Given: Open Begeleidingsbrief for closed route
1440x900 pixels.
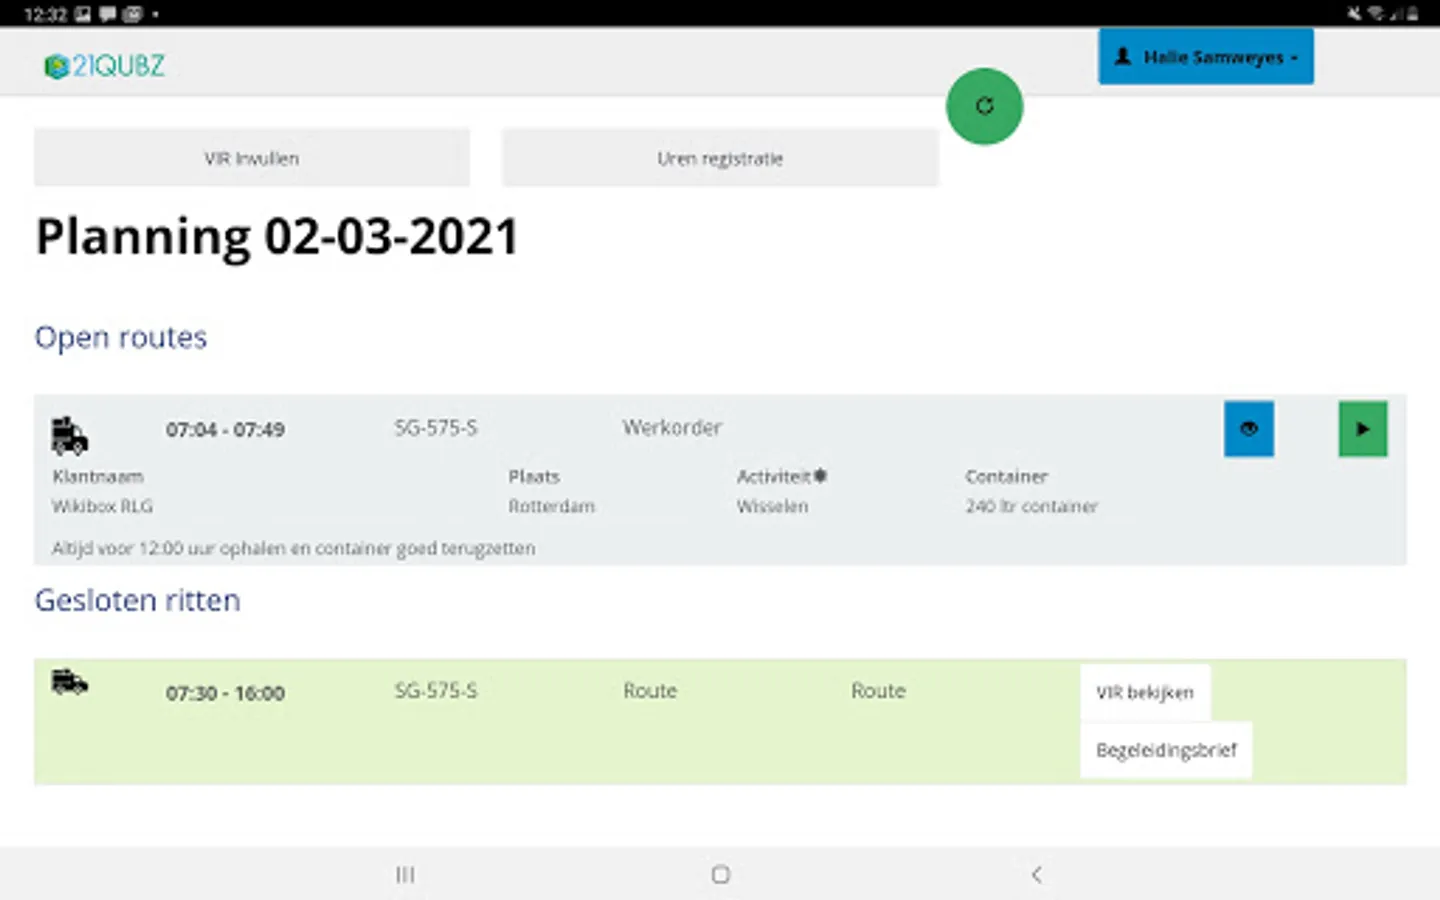Looking at the screenshot, I should point(1166,750).
